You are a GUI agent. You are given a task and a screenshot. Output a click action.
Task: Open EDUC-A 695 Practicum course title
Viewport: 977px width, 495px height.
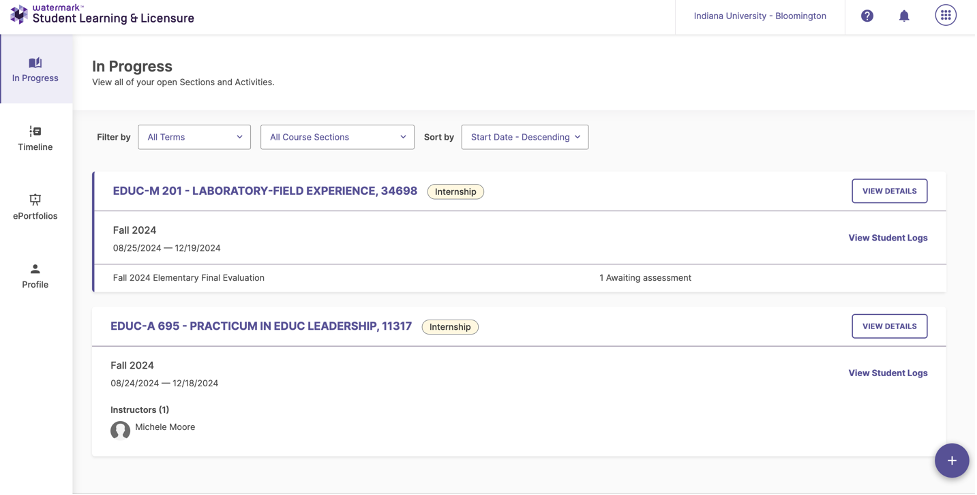coord(261,326)
